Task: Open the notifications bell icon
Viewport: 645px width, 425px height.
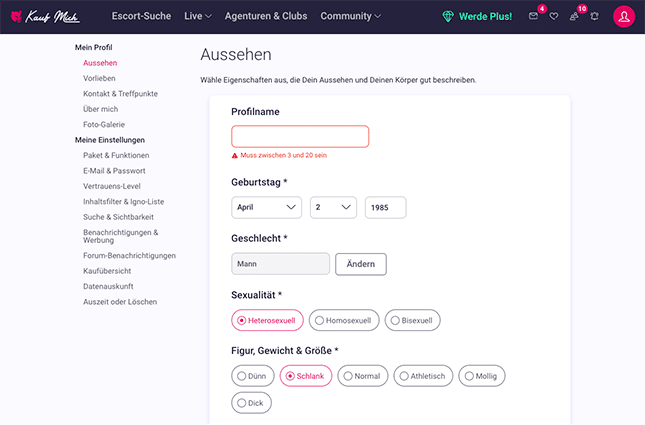Action: 595,17
